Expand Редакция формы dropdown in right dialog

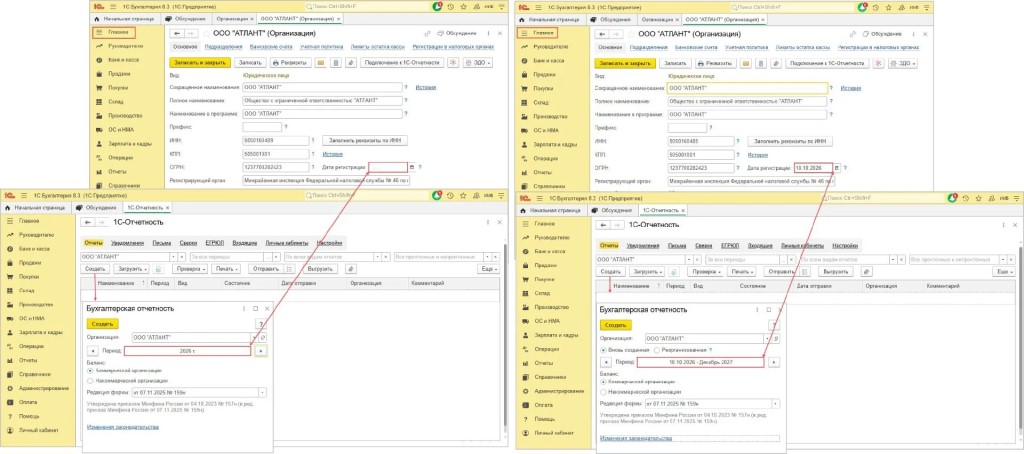click(776, 404)
